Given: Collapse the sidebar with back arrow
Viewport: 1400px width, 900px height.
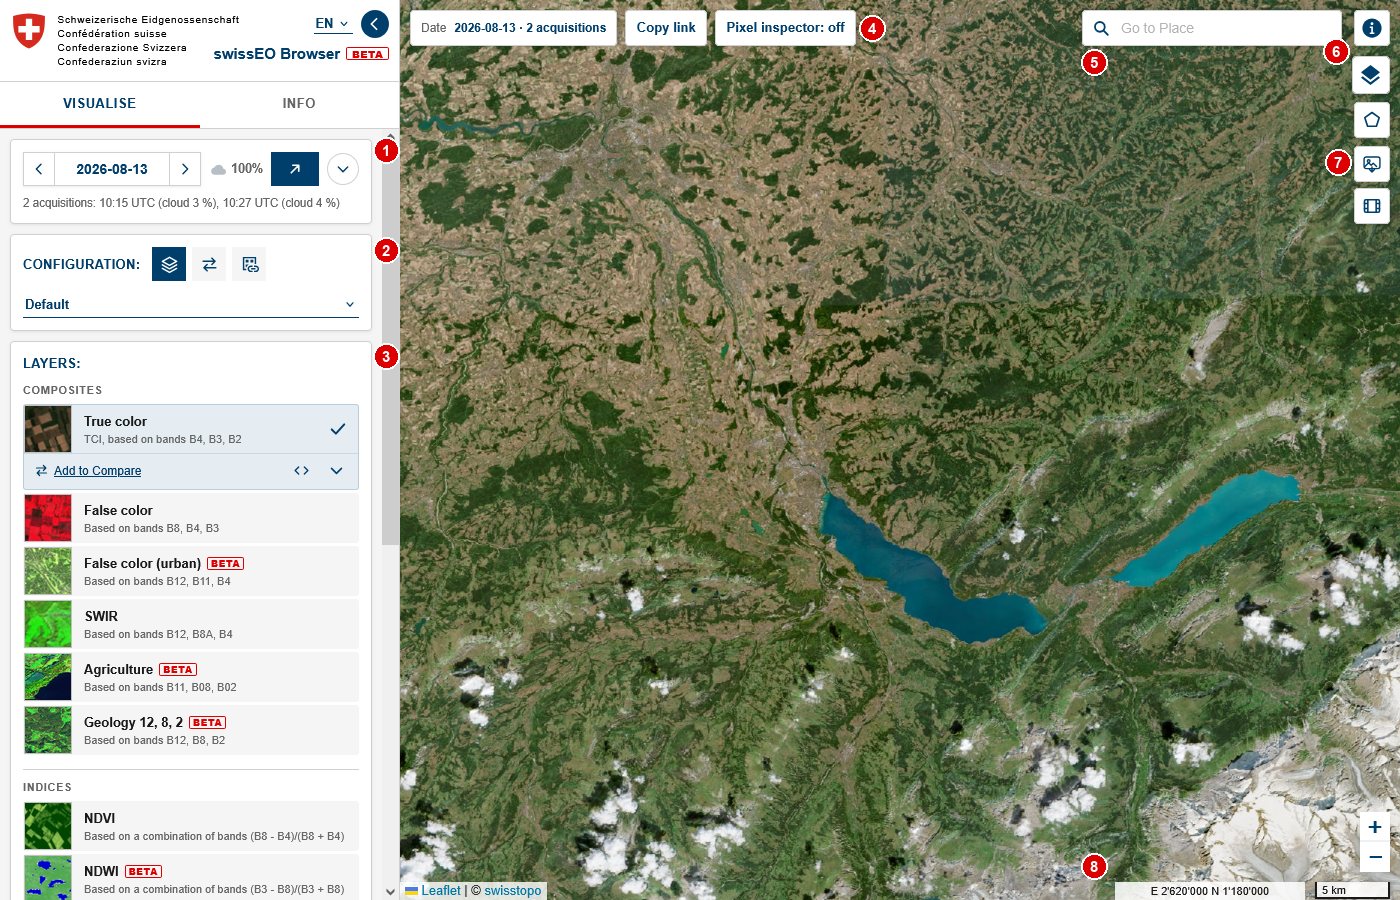Looking at the screenshot, I should pyautogui.click(x=375, y=23).
